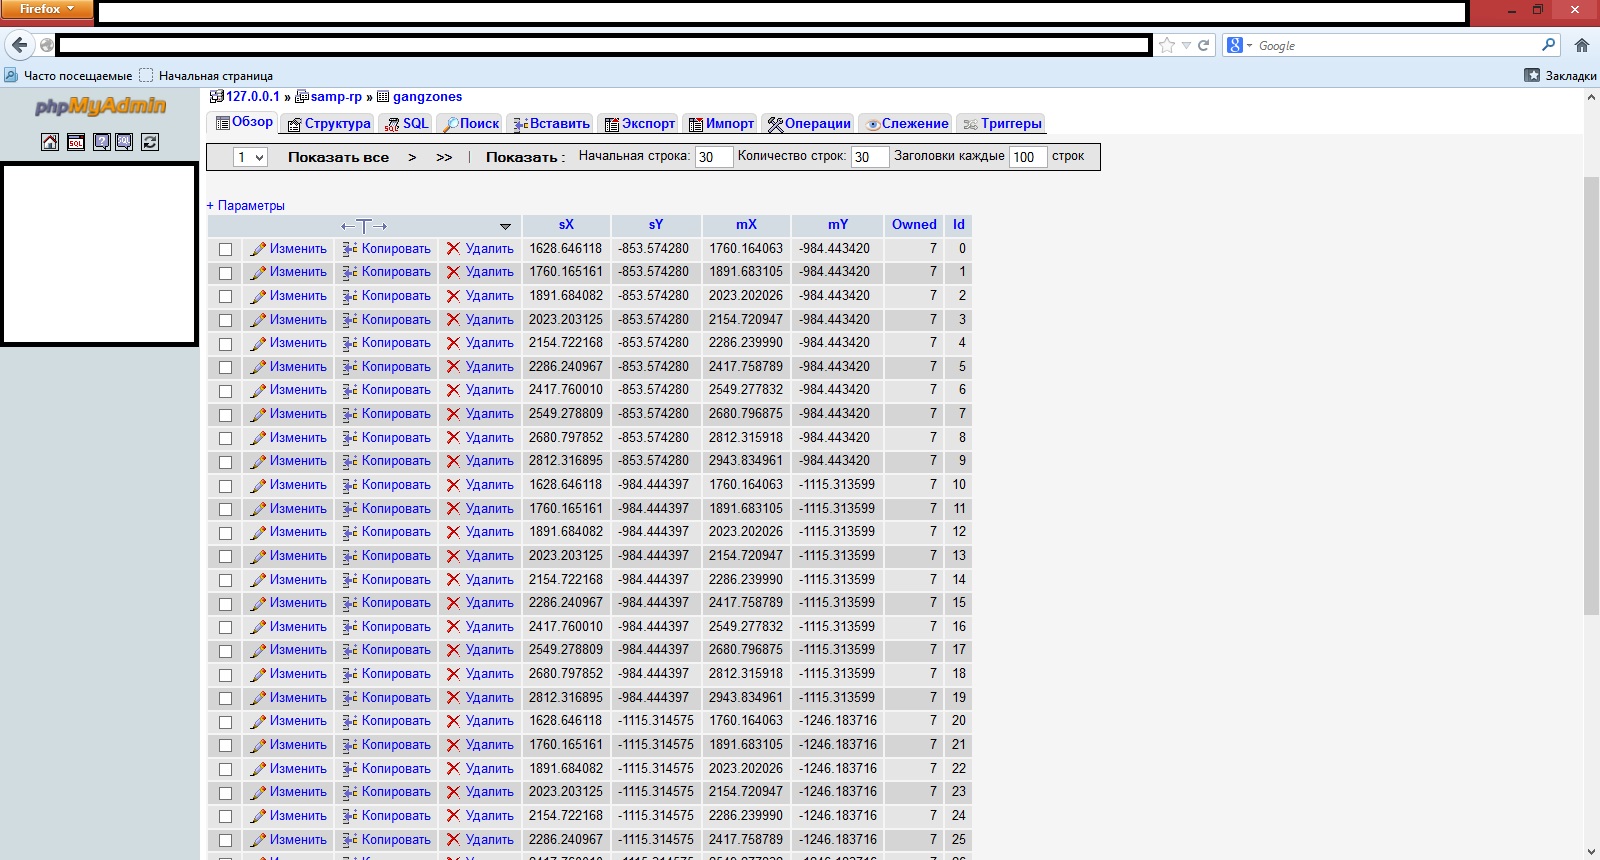Screen dimensions: 1600x860
Task: Reload page with browser refresh icon
Action: pyautogui.click(x=1204, y=45)
